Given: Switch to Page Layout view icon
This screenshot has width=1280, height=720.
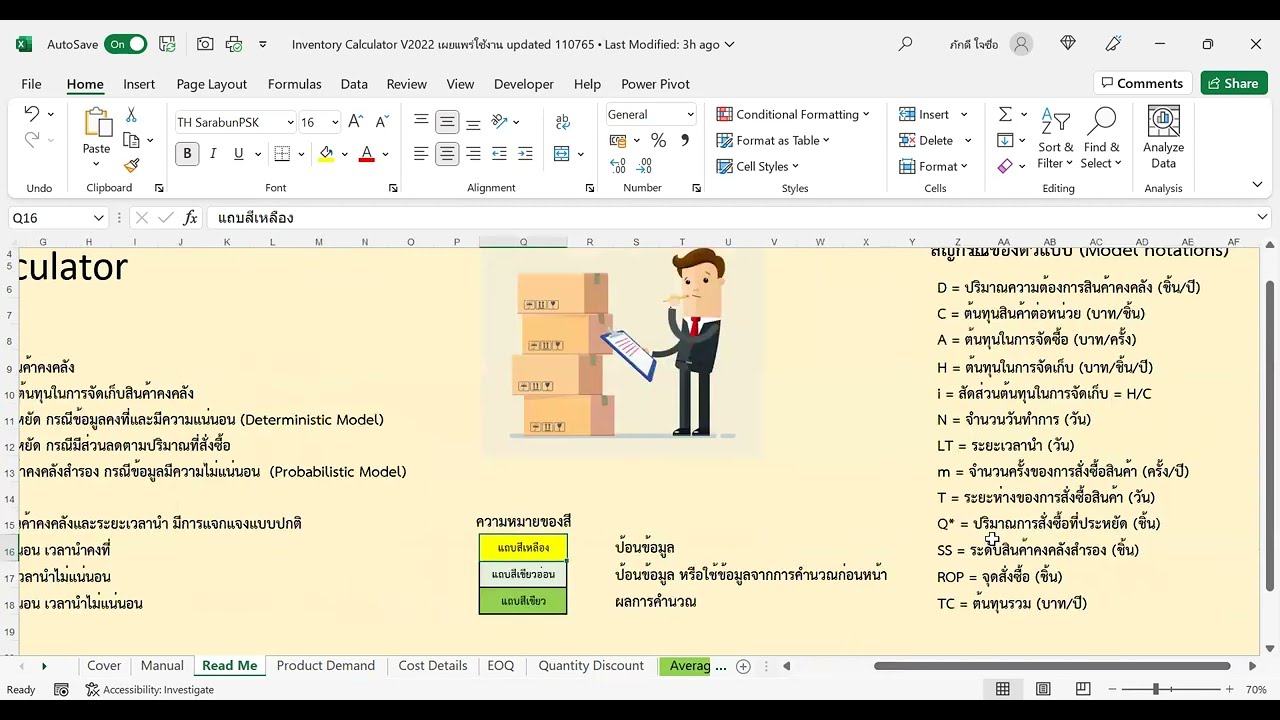Looking at the screenshot, I should pos(1043,689).
